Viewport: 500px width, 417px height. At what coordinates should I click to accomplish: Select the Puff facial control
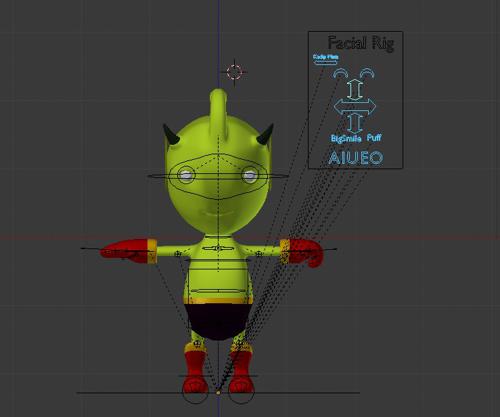[x=374, y=138]
